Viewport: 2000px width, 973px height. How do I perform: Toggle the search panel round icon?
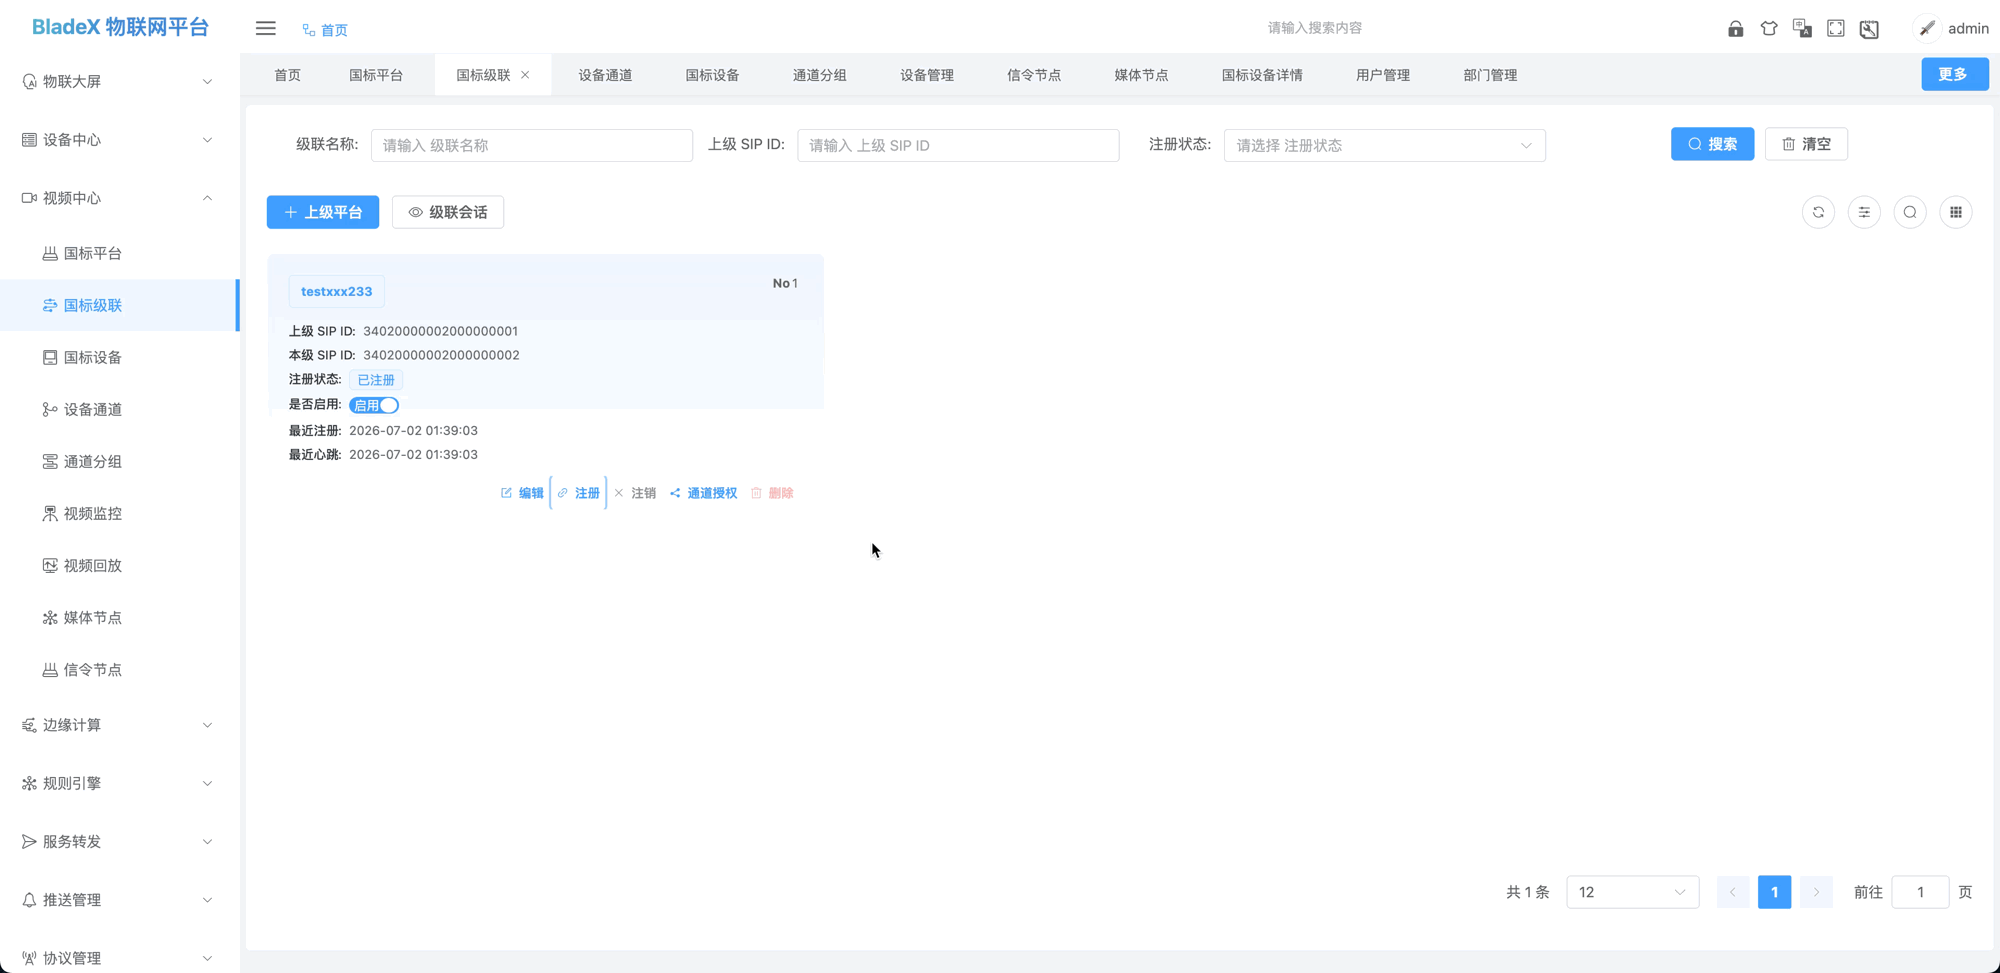(1910, 212)
